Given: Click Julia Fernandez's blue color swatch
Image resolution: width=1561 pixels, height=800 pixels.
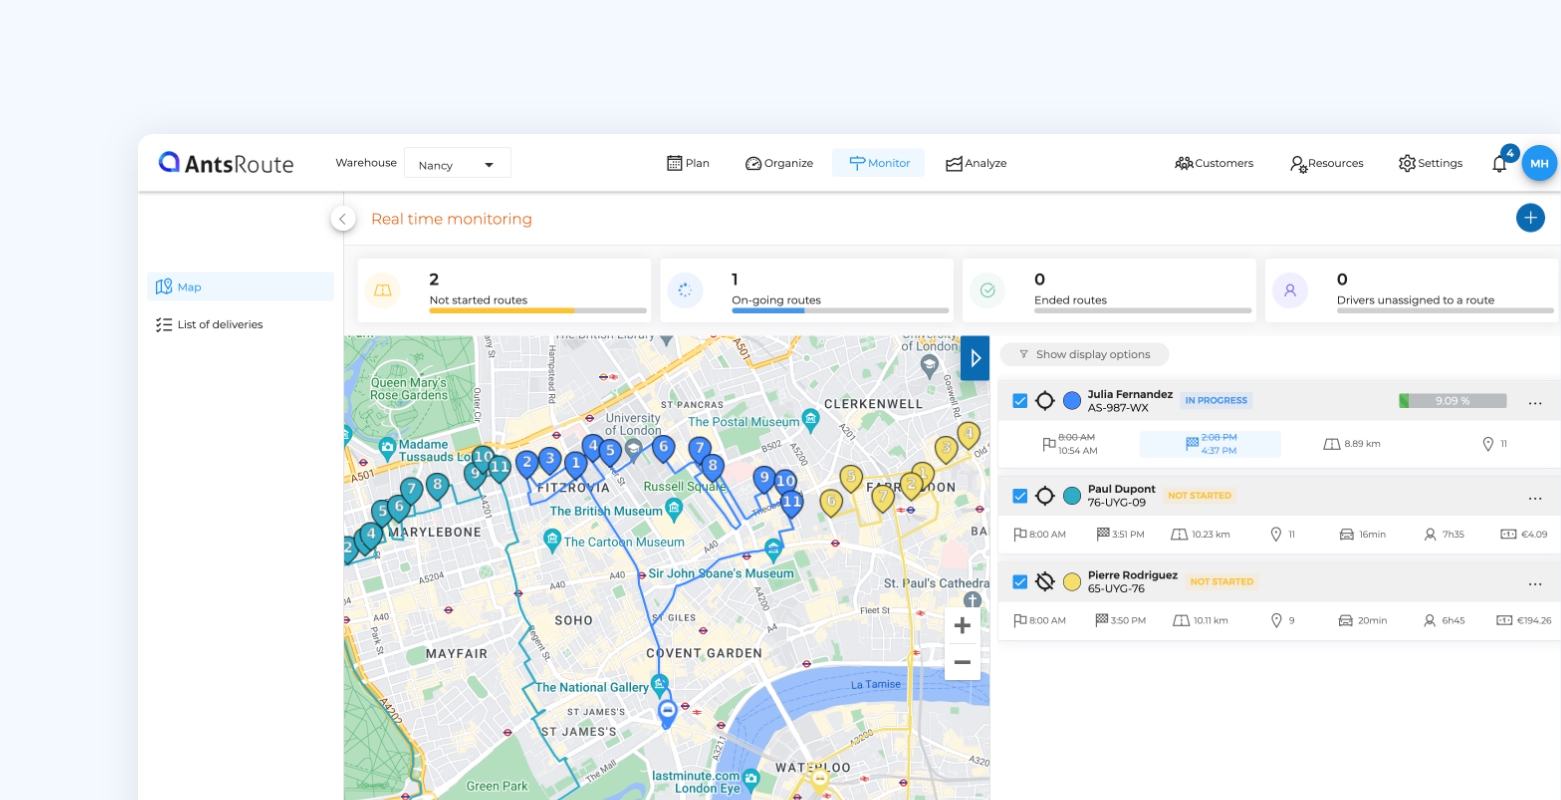Looking at the screenshot, I should [1072, 401].
